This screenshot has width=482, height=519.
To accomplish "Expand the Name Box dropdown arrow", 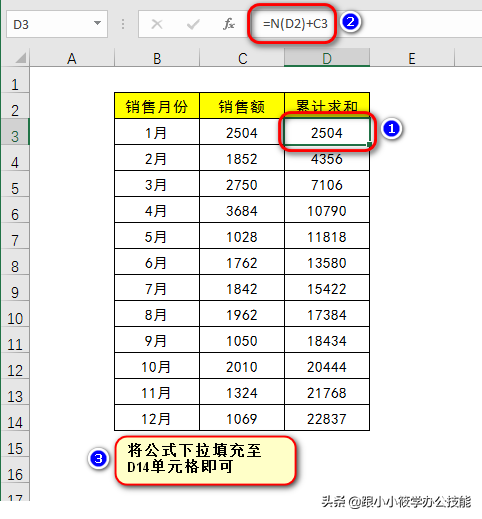I will [x=97, y=23].
